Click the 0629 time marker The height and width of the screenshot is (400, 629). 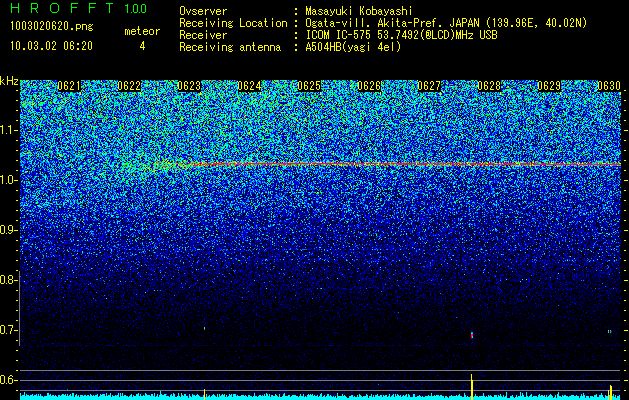[x=549, y=86]
